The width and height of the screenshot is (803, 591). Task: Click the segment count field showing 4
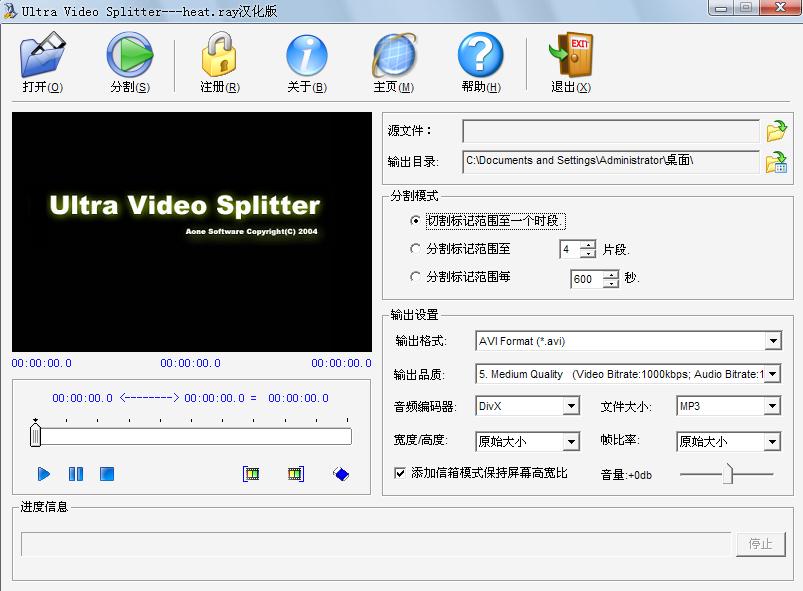pos(570,249)
